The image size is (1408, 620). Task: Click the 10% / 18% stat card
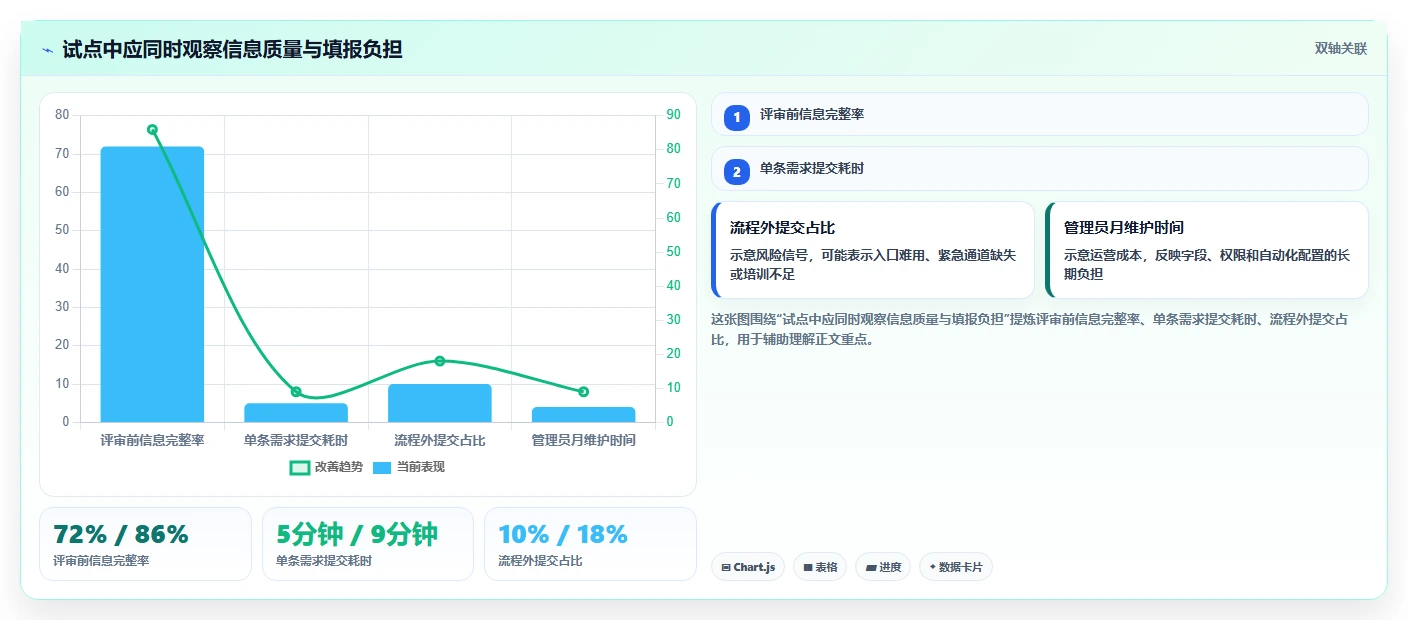[590, 544]
